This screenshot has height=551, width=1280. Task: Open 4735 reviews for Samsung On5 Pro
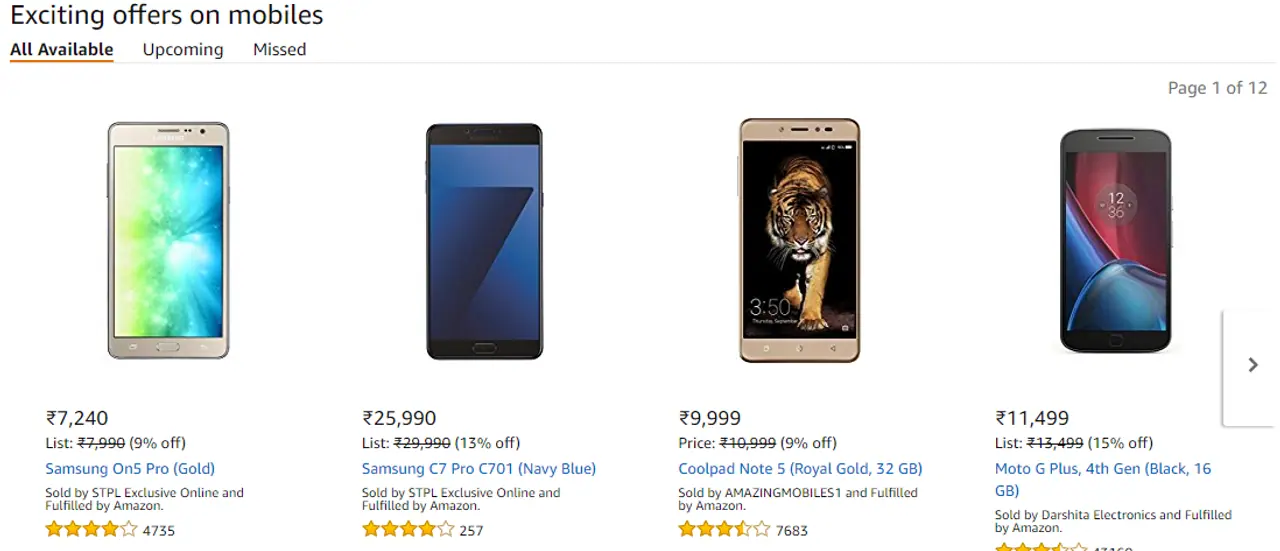coord(159,531)
